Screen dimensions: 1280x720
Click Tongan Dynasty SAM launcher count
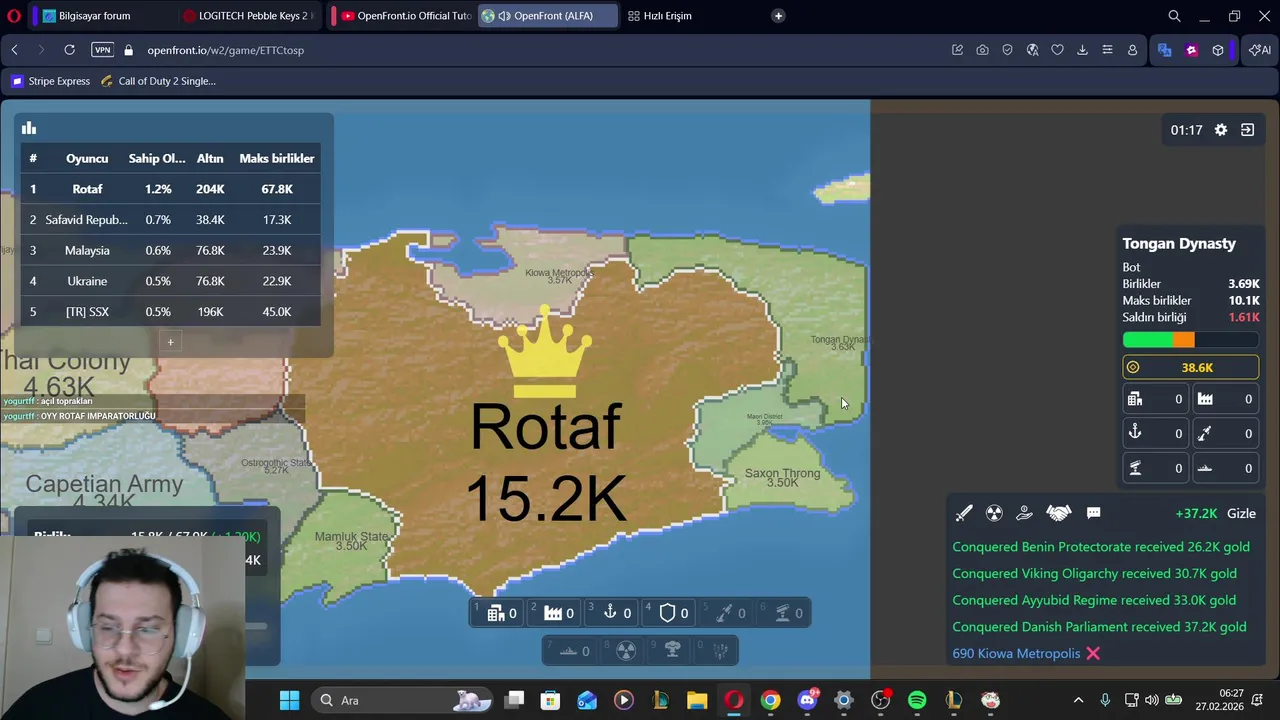pyautogui.click(x=1155, y=468)
